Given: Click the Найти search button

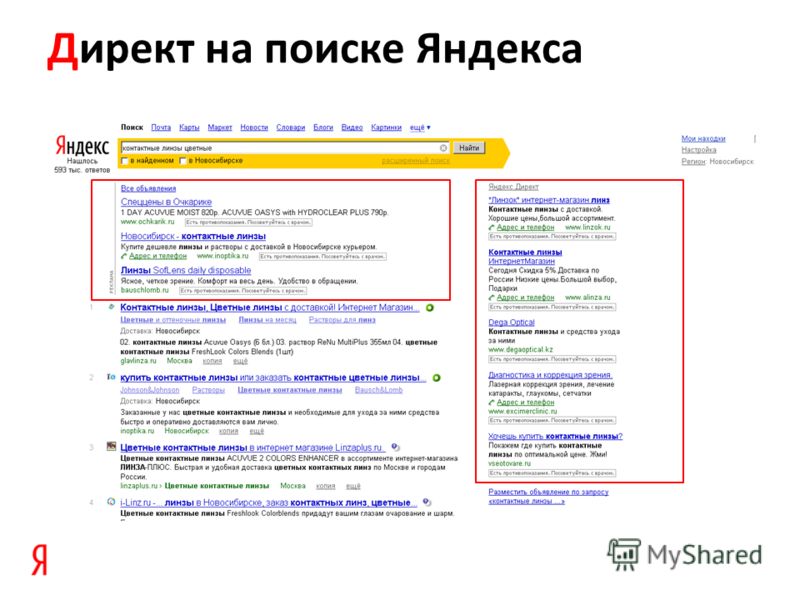Looking at the screenshot, I should pos(469,148).
